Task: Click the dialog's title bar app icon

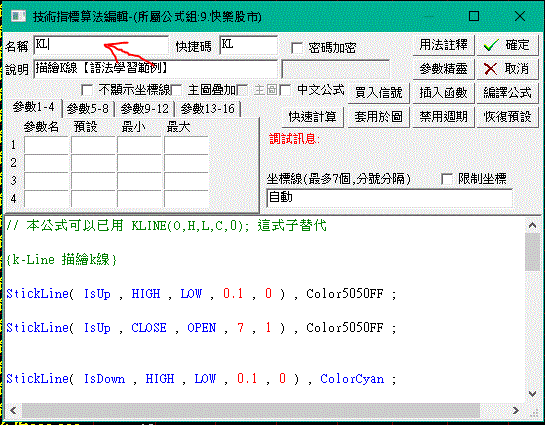Action: pyautogui.click(x=18, y=16)
